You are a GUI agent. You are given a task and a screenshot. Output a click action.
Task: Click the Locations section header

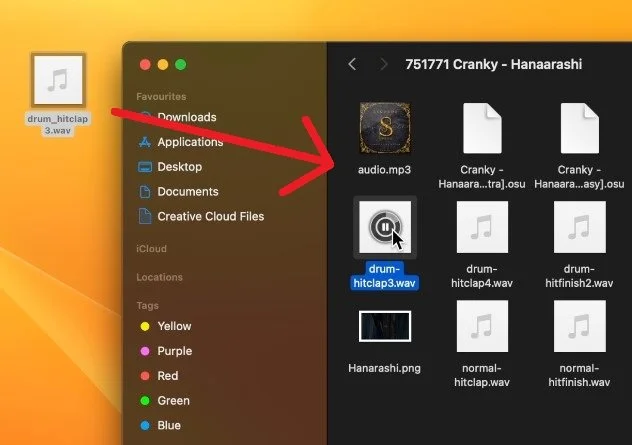click(x=159, y=277)
